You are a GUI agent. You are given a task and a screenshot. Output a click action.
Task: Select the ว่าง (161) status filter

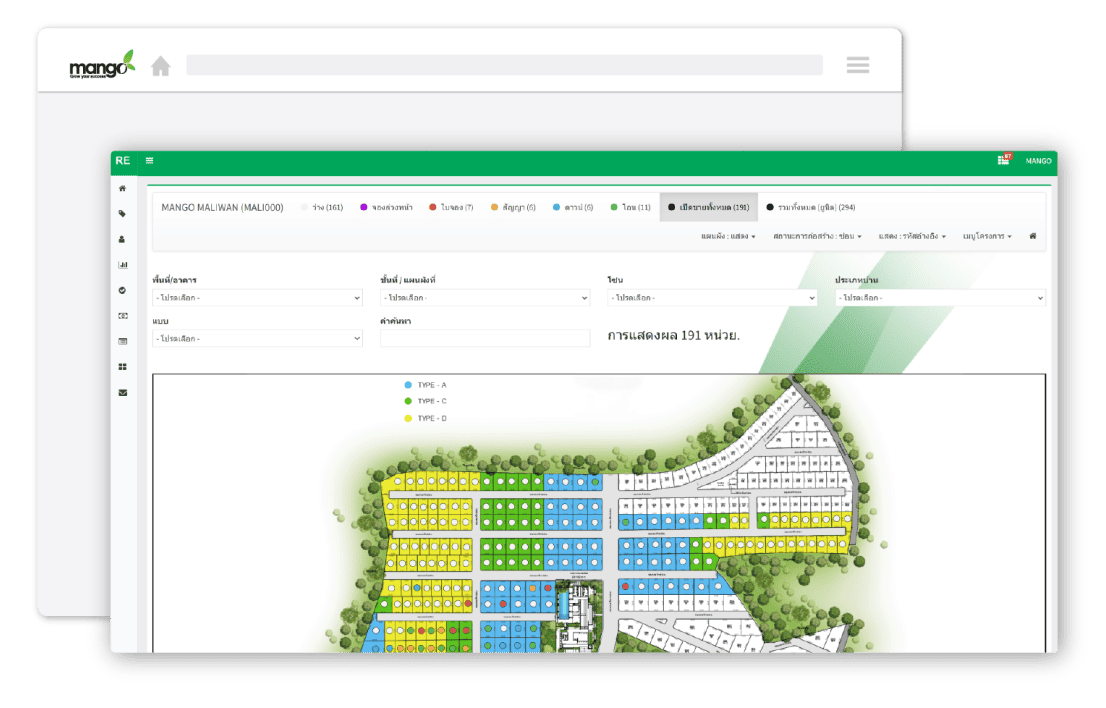tap(321, 207)
